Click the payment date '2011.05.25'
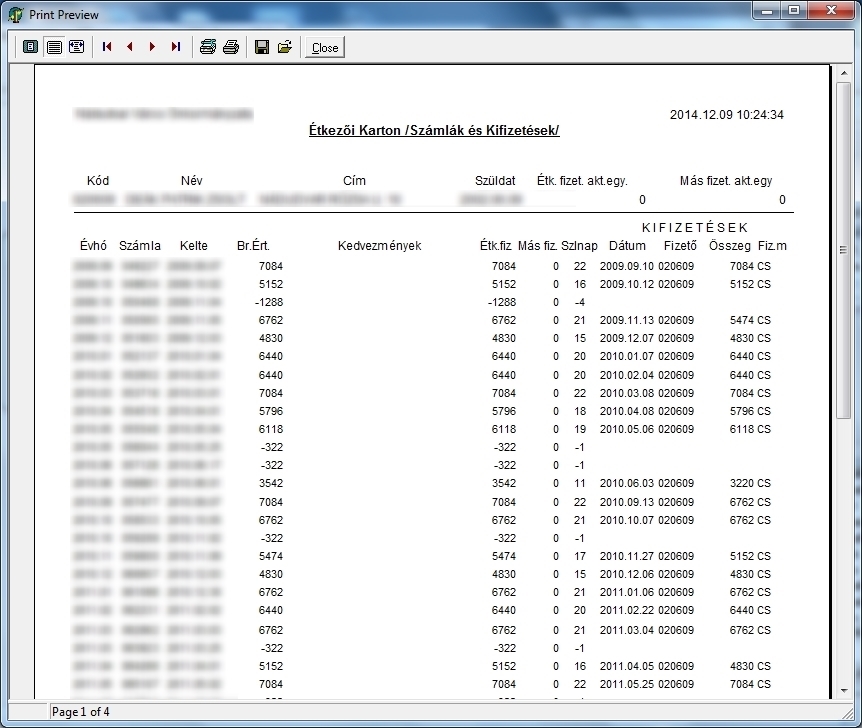This screenshot has width=862, height=728. (627, 684)
